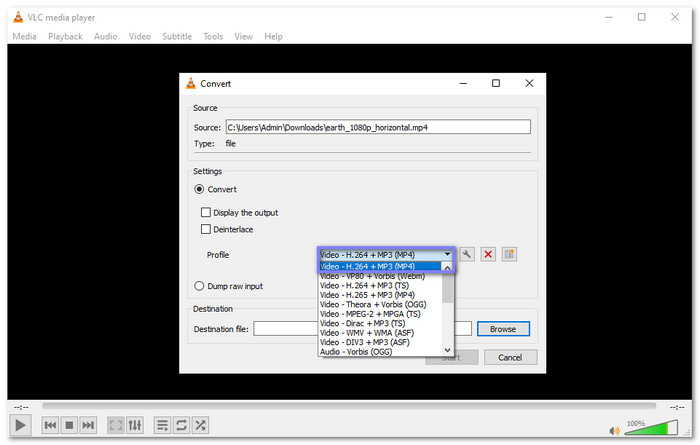Click the Play button in VLC controls
The height and width of the screenshot is (445, 700).
pos(20,425)
